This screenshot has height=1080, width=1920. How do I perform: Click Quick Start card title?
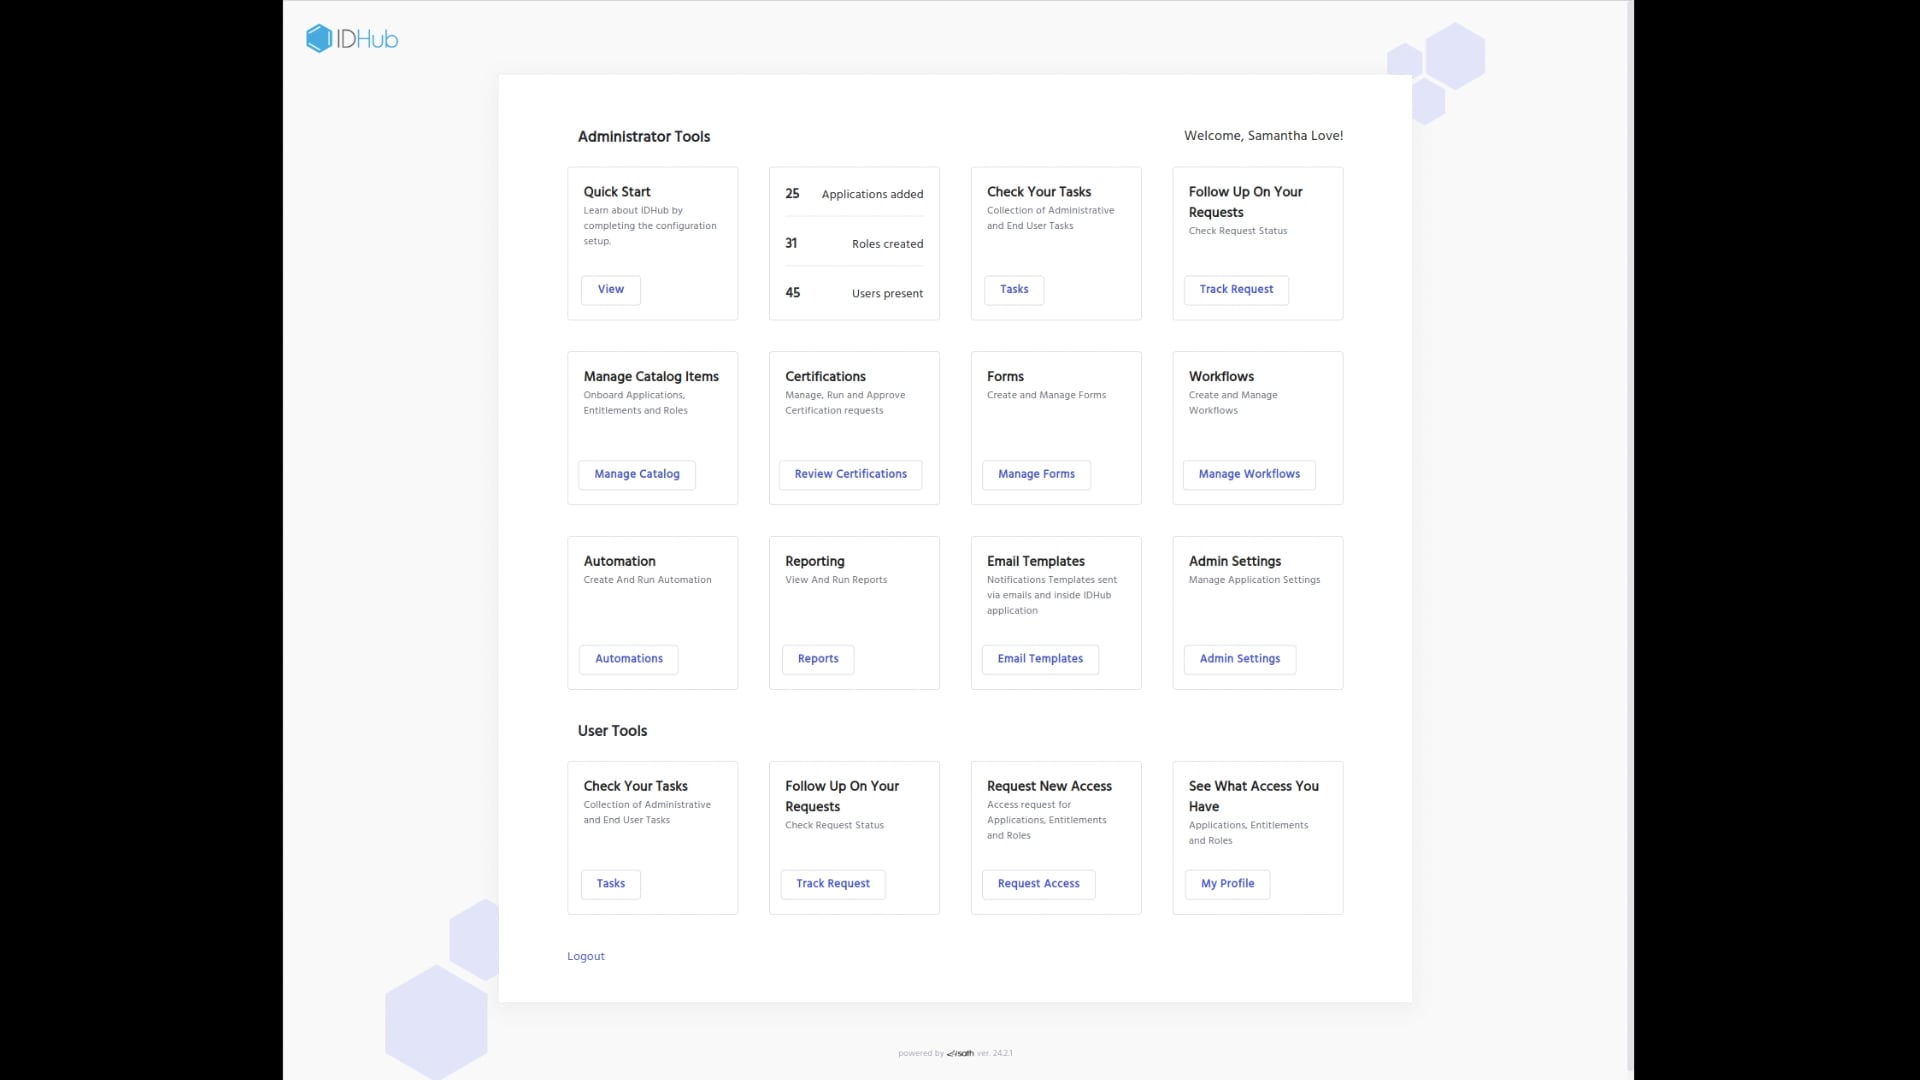(x=617, y=192)
